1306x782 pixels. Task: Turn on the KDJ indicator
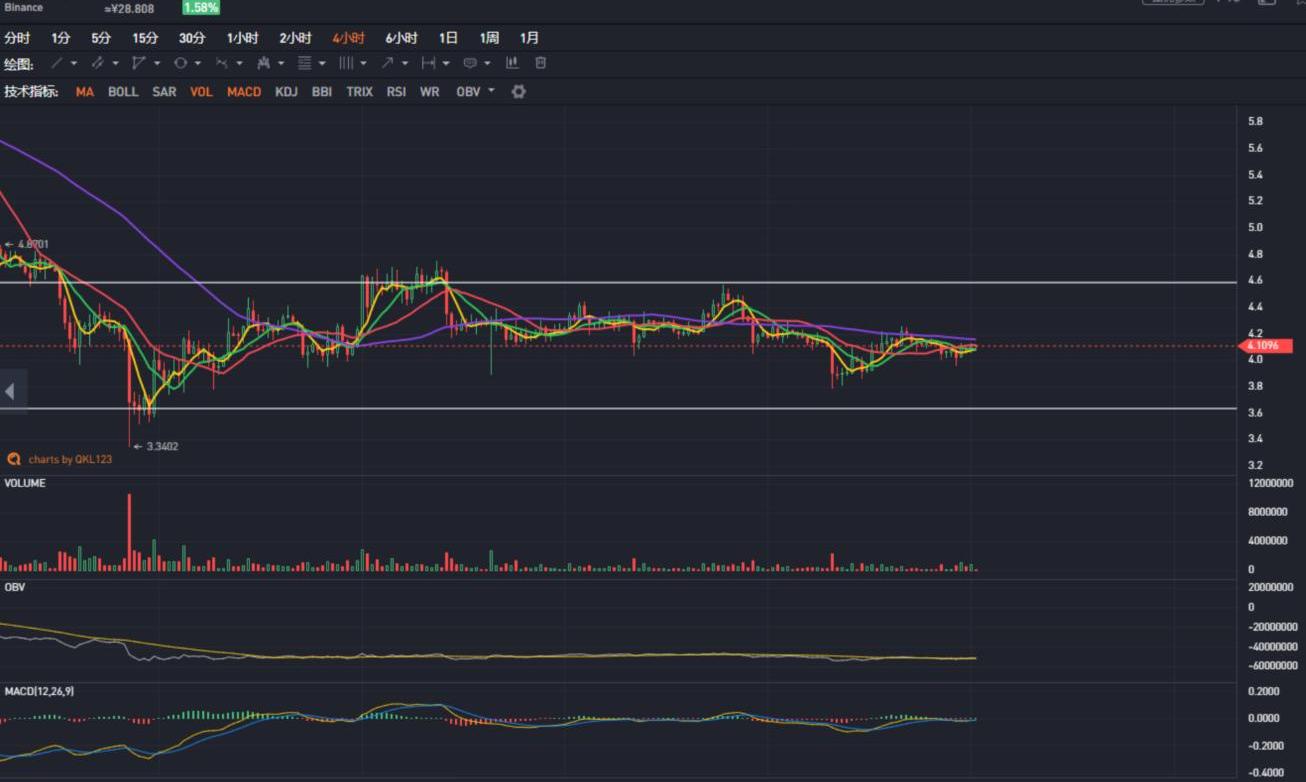(286, 92)
